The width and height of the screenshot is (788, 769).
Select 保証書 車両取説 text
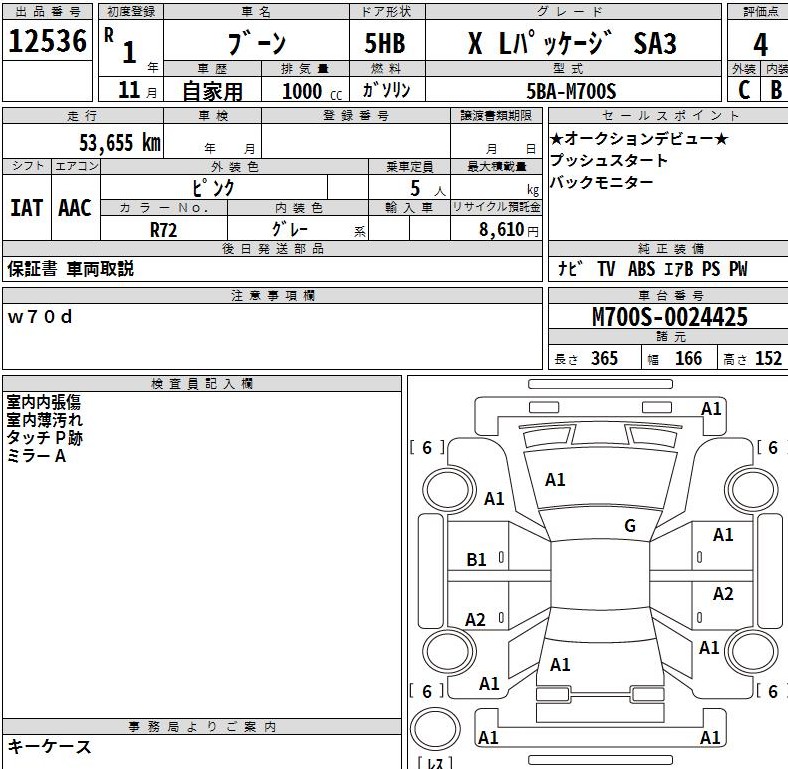[70, 269]
